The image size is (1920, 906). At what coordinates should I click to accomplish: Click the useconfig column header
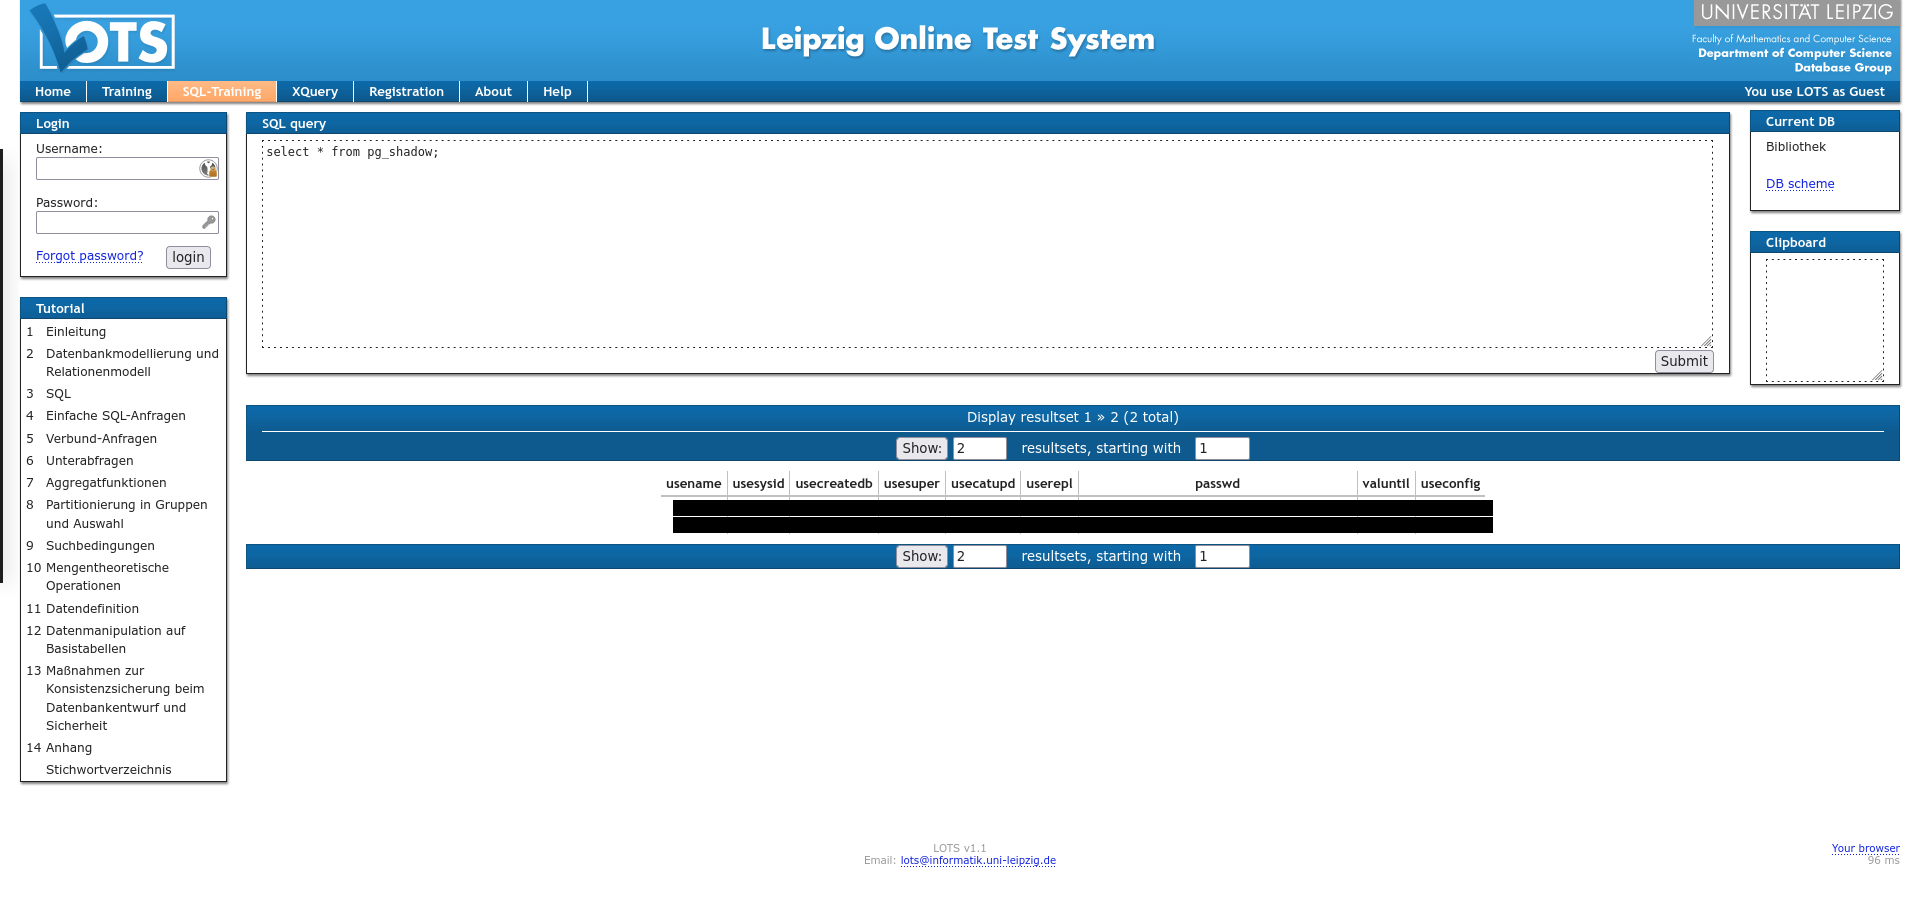pos(1450,484)
